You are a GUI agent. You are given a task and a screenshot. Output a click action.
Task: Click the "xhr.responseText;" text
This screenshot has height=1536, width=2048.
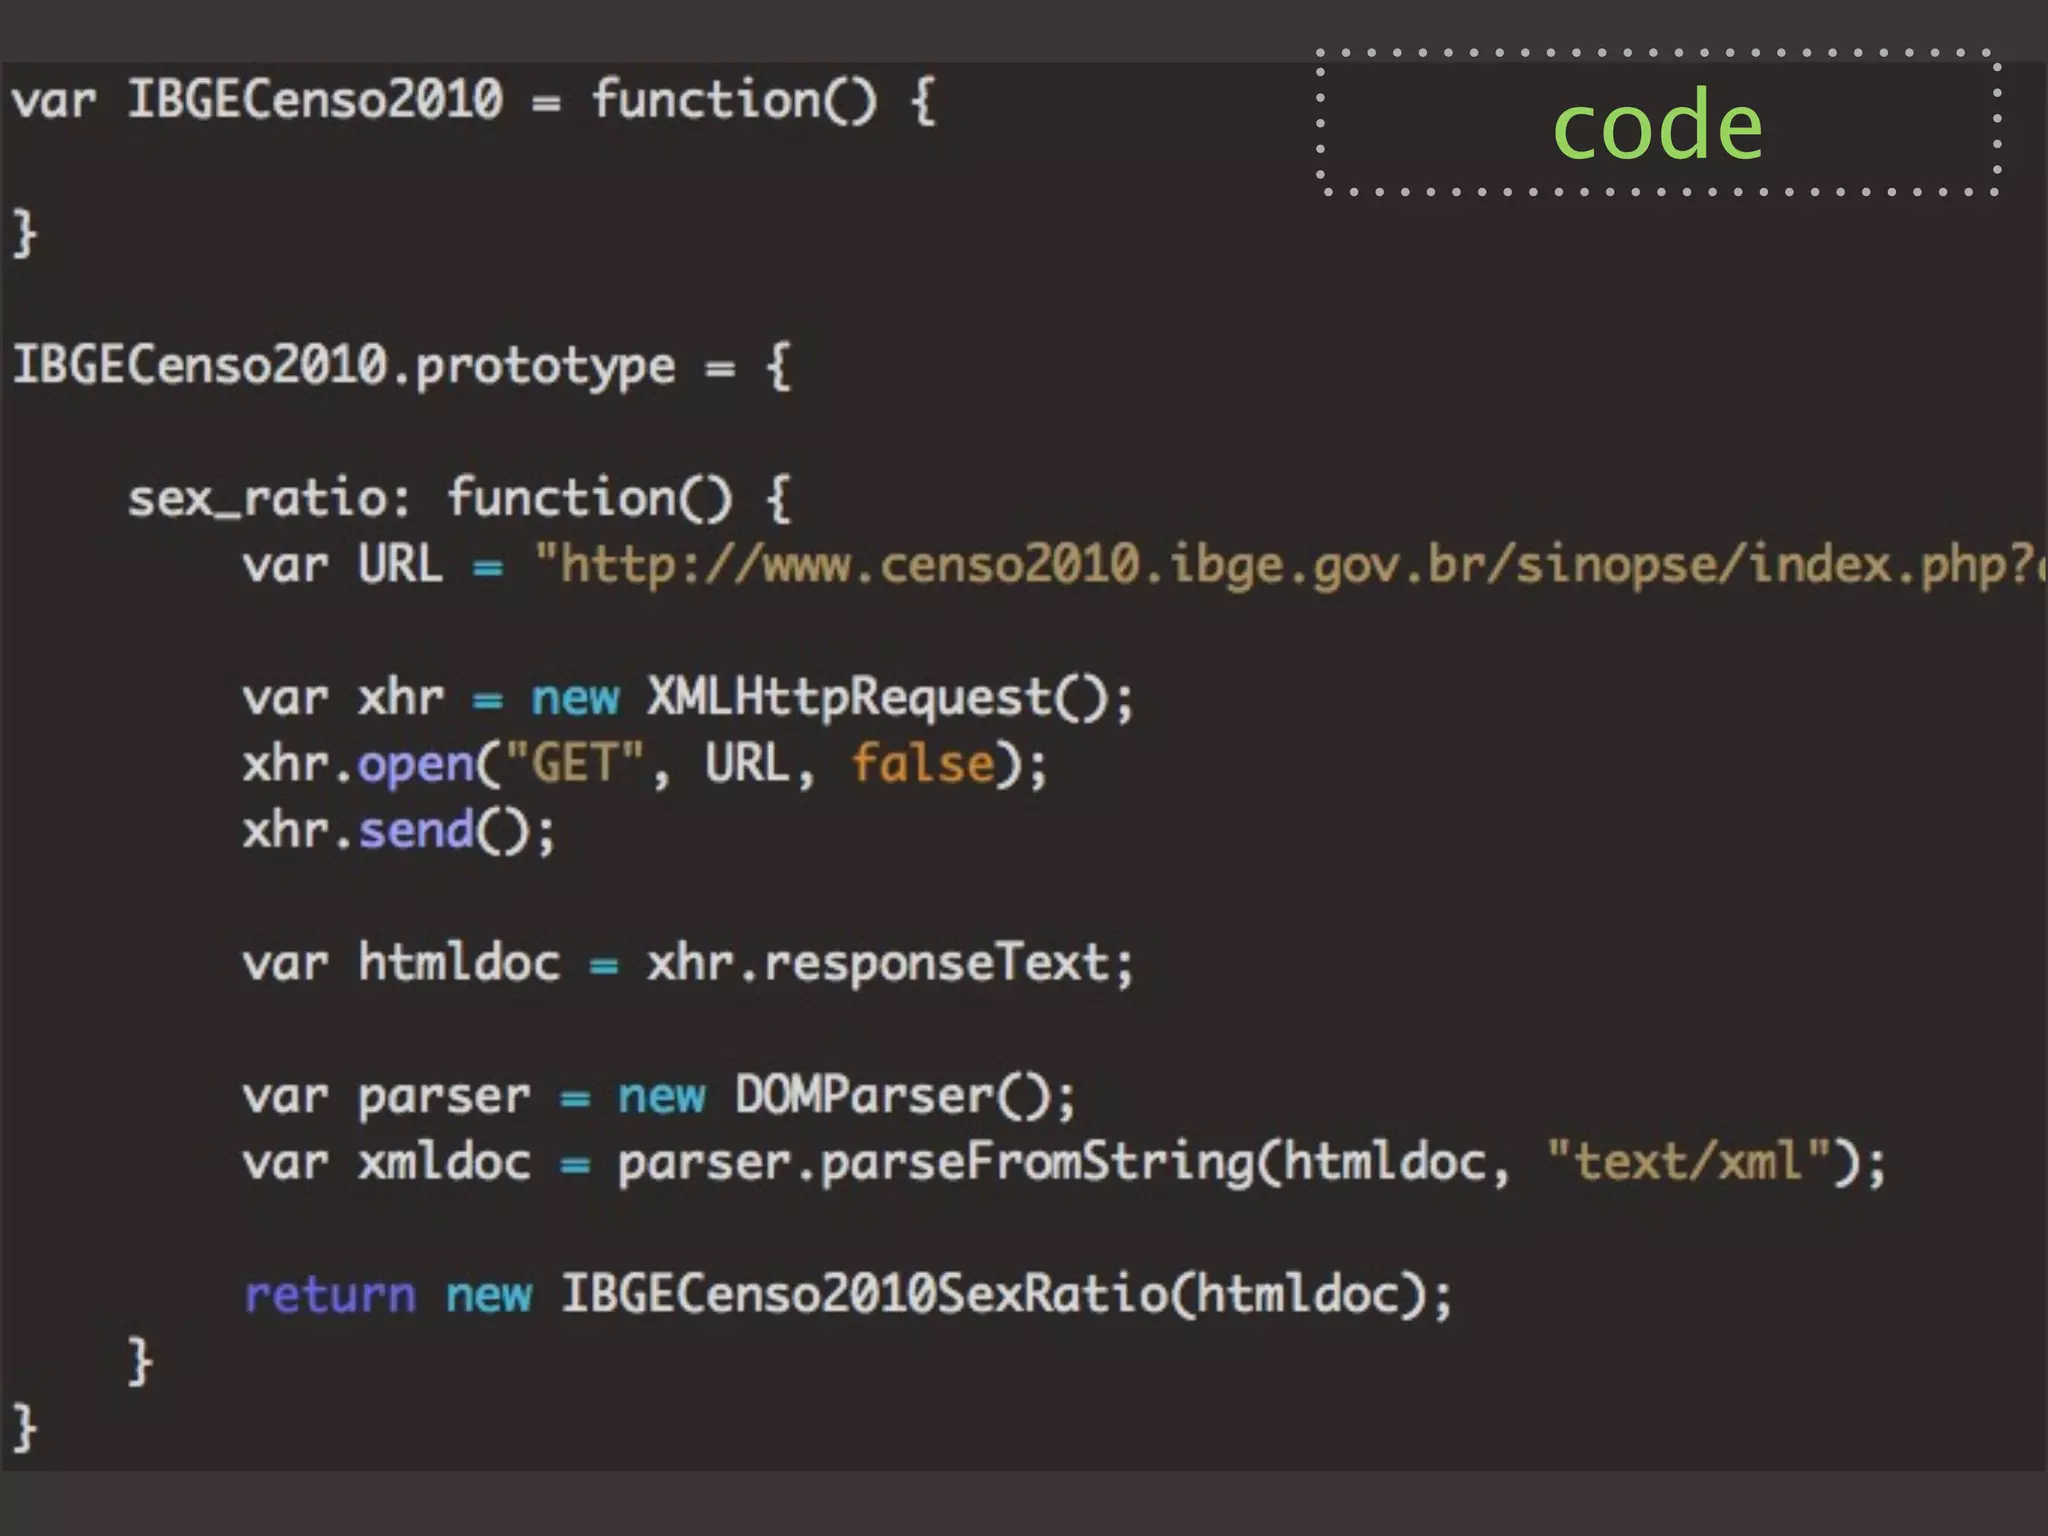(890, 963)
